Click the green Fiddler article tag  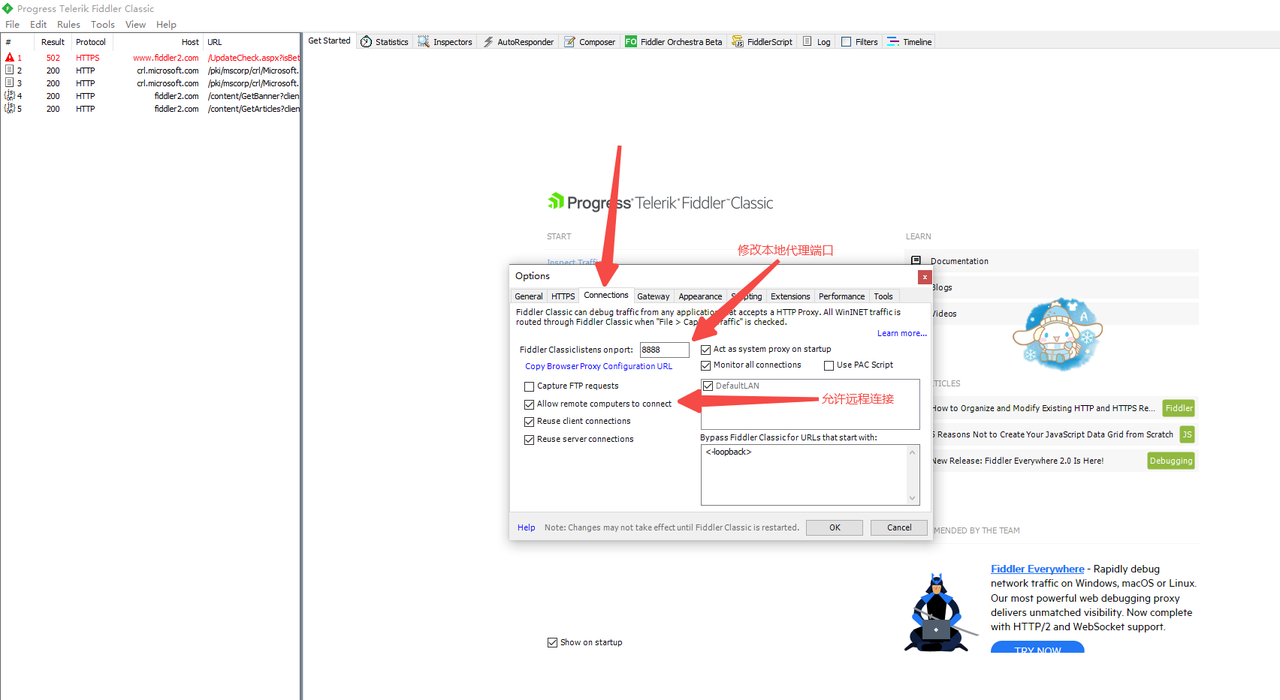(x=1179, y=408)
